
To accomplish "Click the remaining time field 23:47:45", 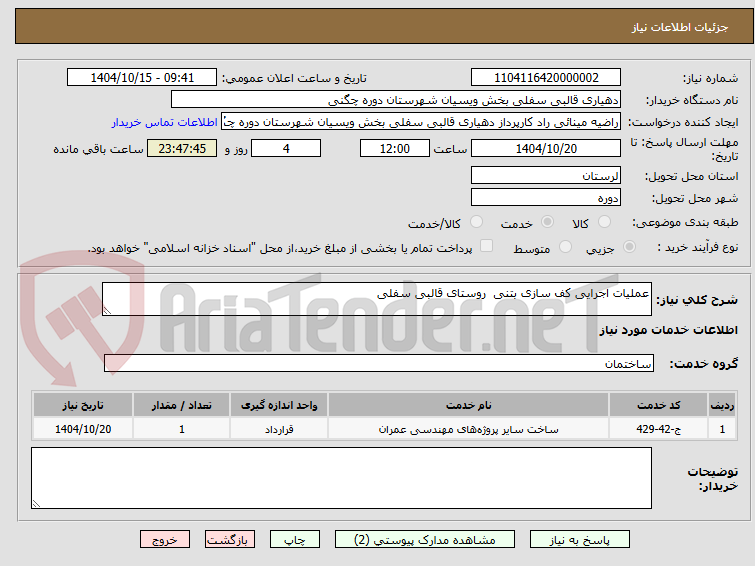I will 182,148.
